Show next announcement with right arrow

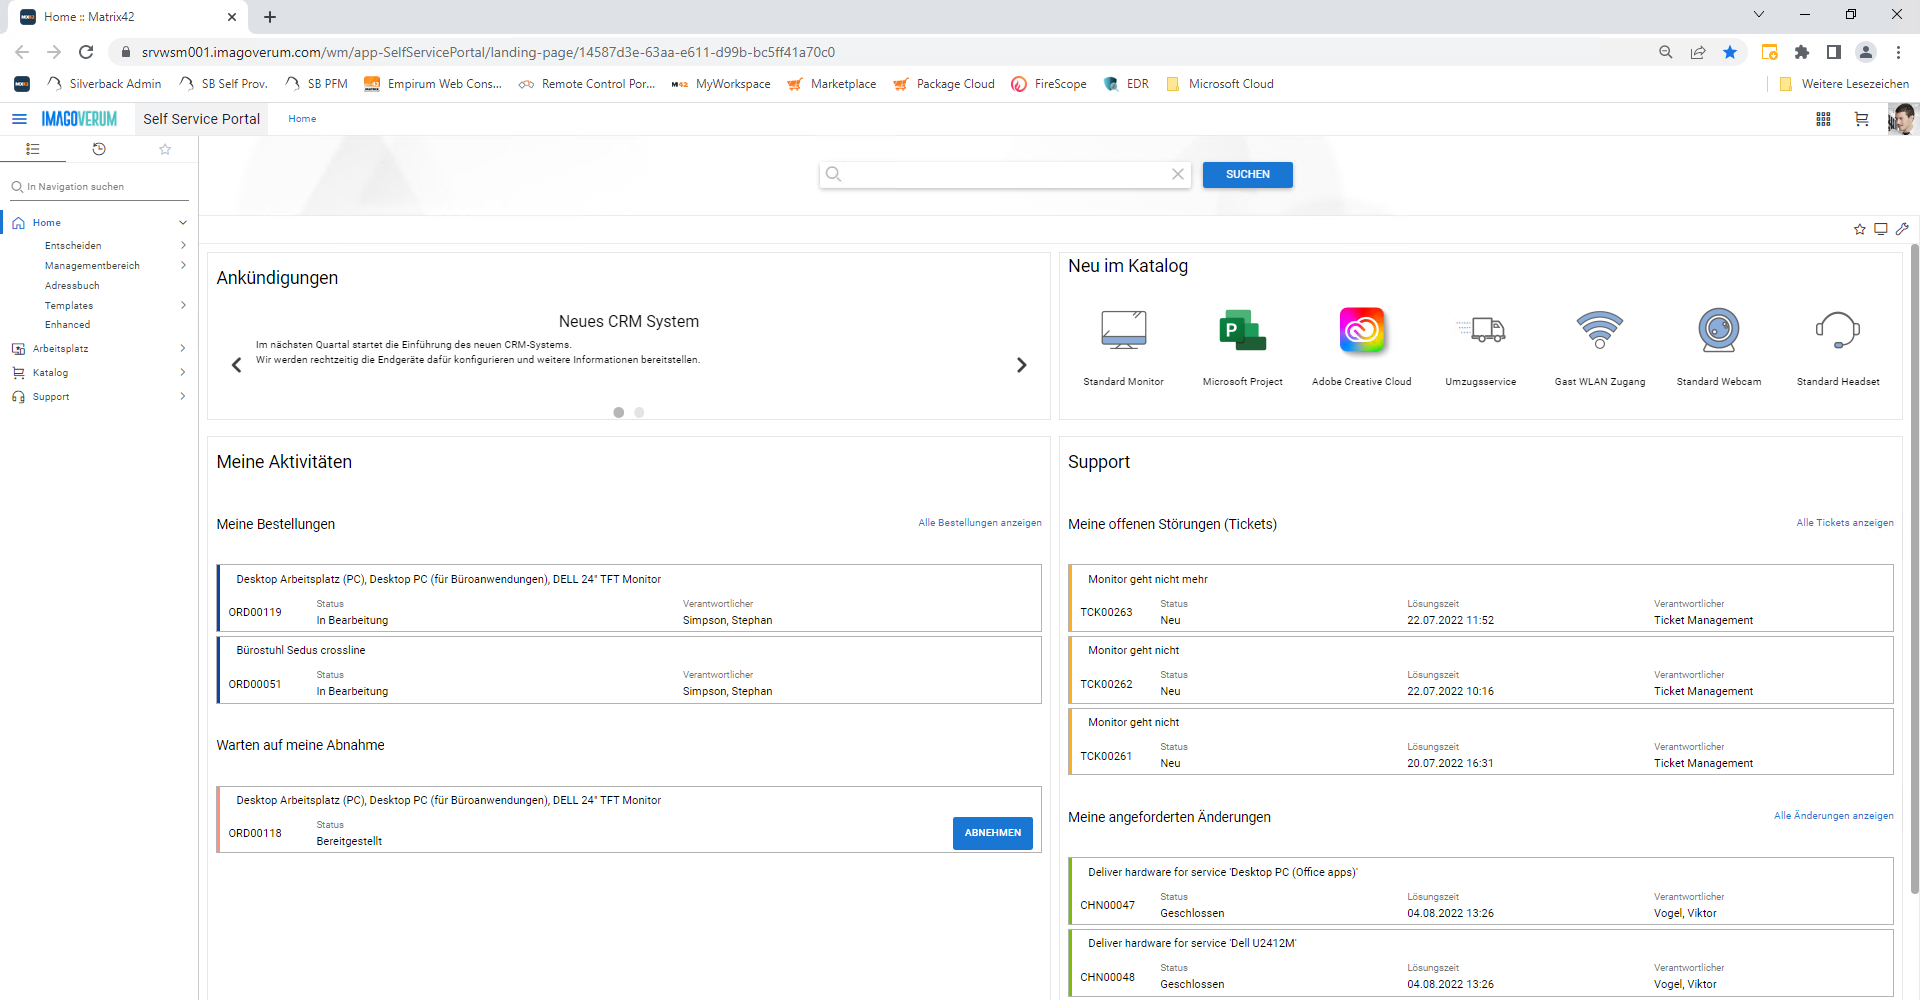1022,365
